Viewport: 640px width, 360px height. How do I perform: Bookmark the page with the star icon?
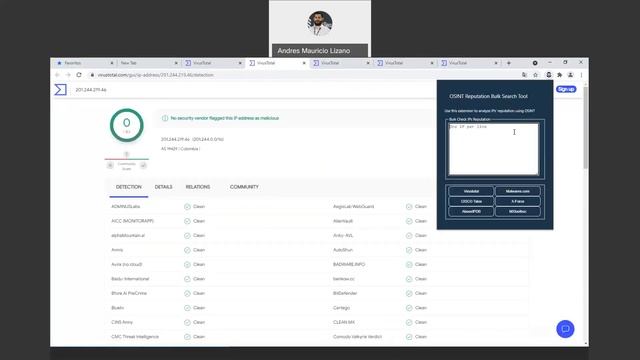pos(536,75)
